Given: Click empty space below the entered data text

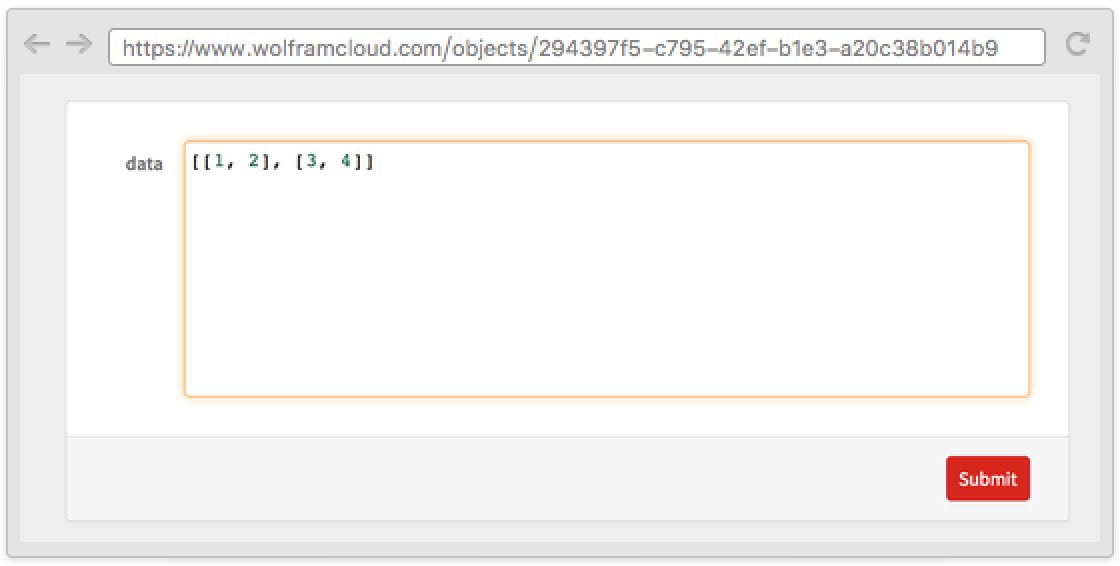Looking at the screenshot, I should [606, 286].
